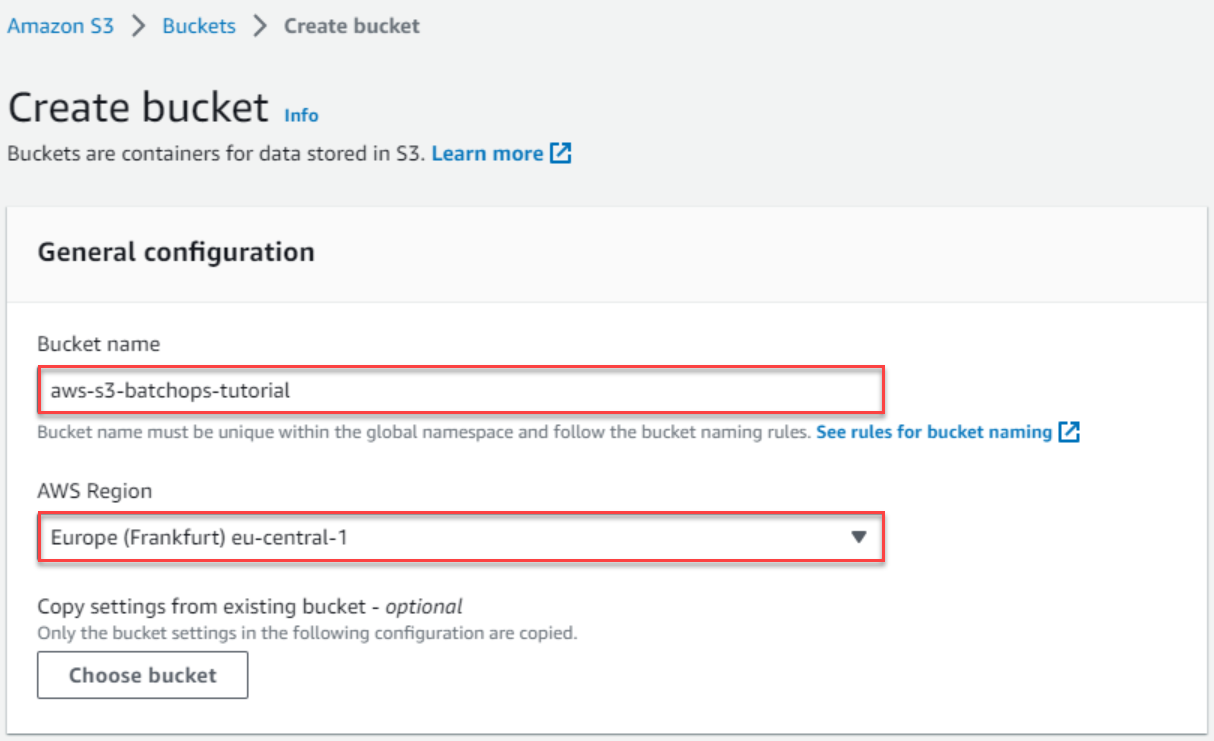
Task: Open the Amazon S3 breadcrumb link
Action: (60, 26)
